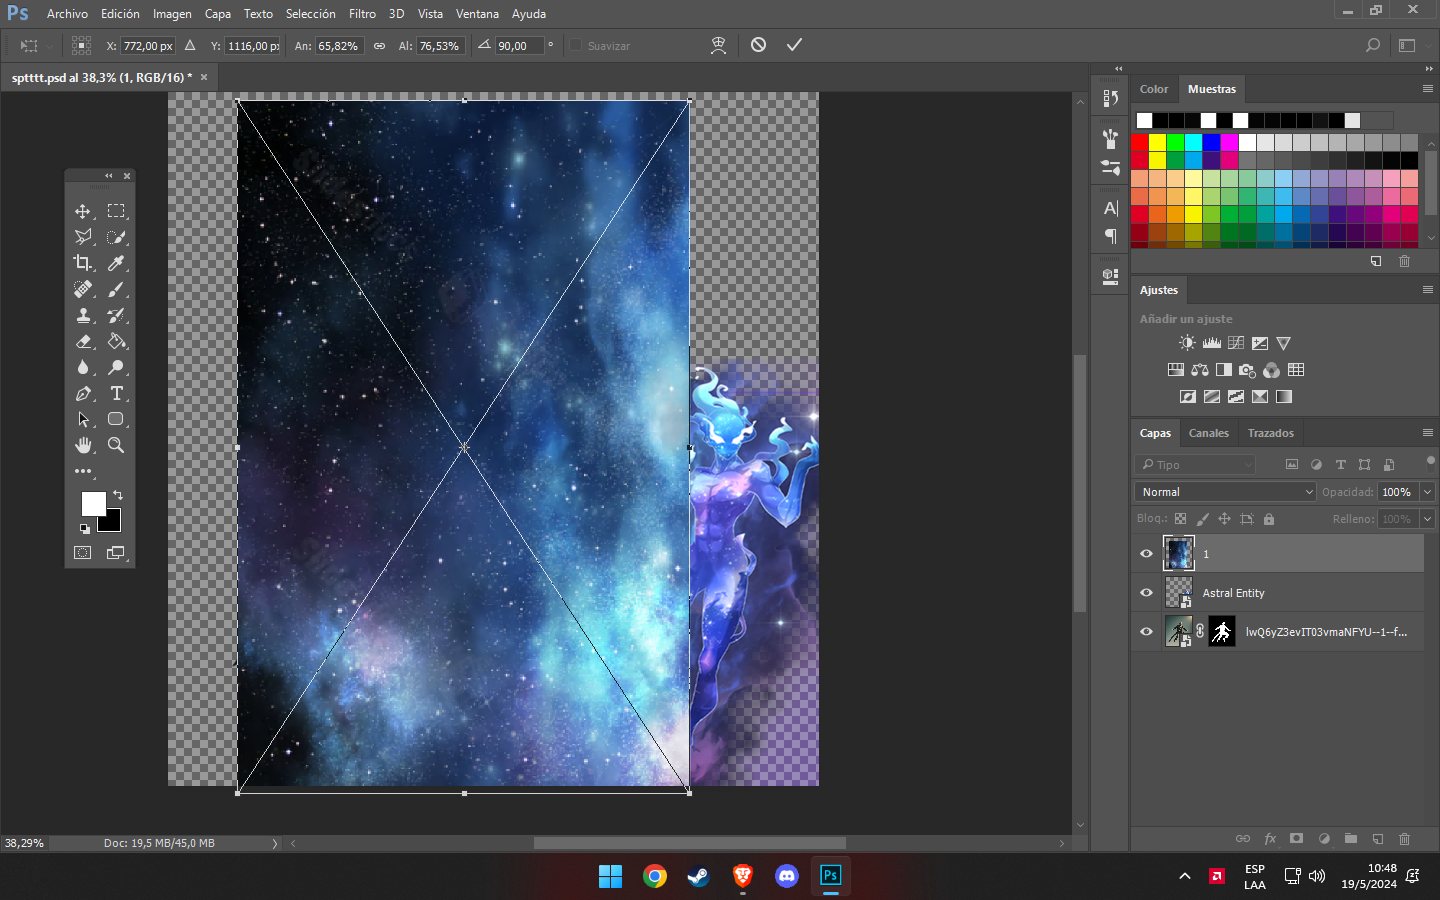1440x900 pixels.
Task: Select the Pen tool
Action: [83, 393]
